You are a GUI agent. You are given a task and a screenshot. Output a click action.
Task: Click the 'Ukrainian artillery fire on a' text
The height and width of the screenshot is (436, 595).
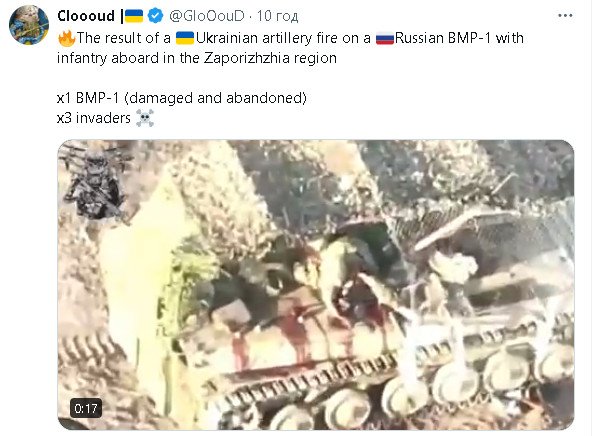coord(283,38)
